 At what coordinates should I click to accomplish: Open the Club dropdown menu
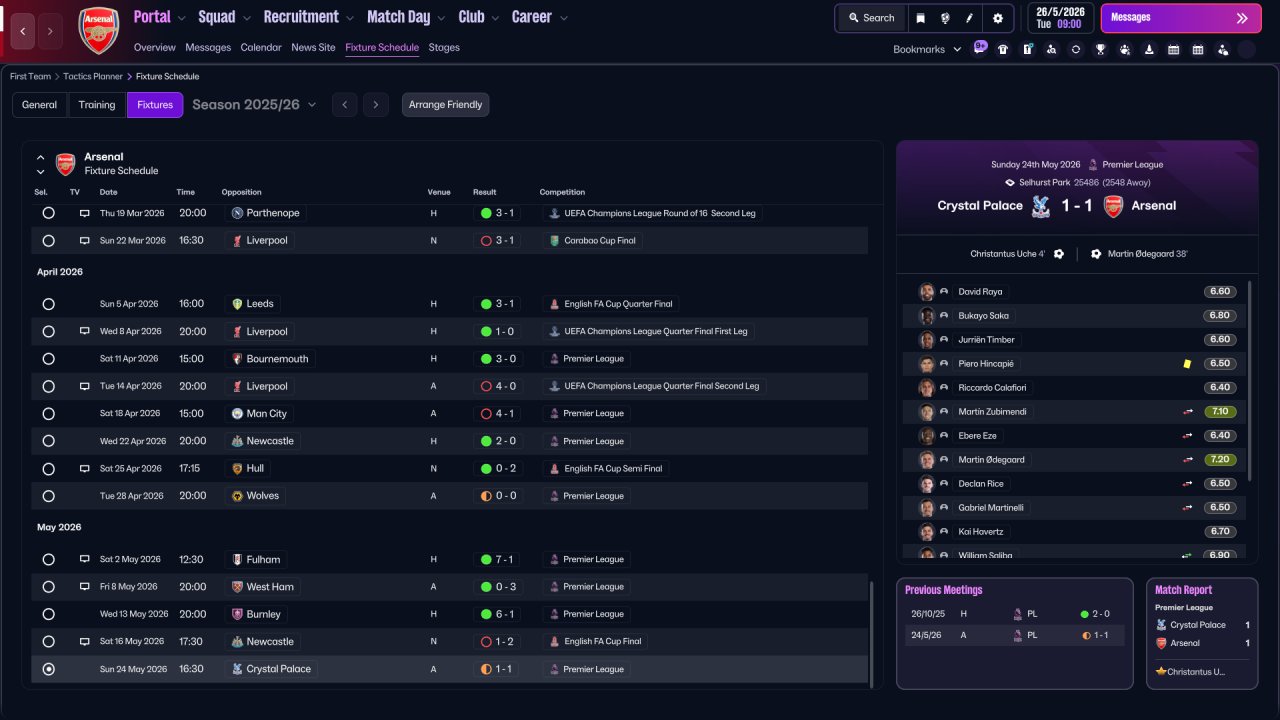[479, 17]
